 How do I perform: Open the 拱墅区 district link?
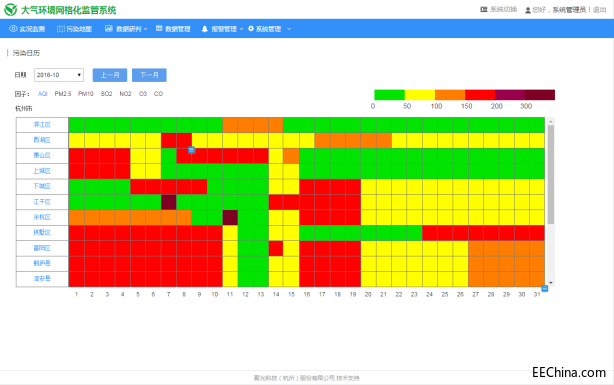(x=42, y=232)
